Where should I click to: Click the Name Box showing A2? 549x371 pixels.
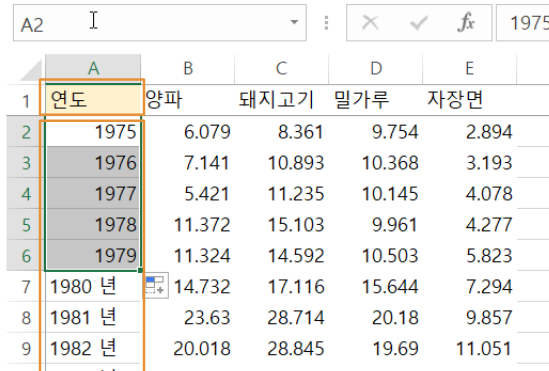pos(160,23)
